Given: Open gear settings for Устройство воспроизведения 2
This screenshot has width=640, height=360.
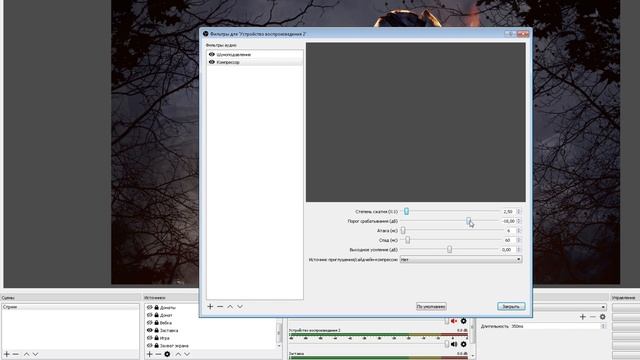Looking at the screenshot, I should (463, 344).
